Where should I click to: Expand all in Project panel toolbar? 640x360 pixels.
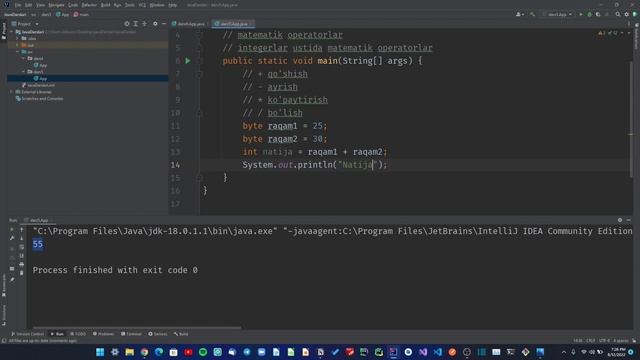point(136,24)
